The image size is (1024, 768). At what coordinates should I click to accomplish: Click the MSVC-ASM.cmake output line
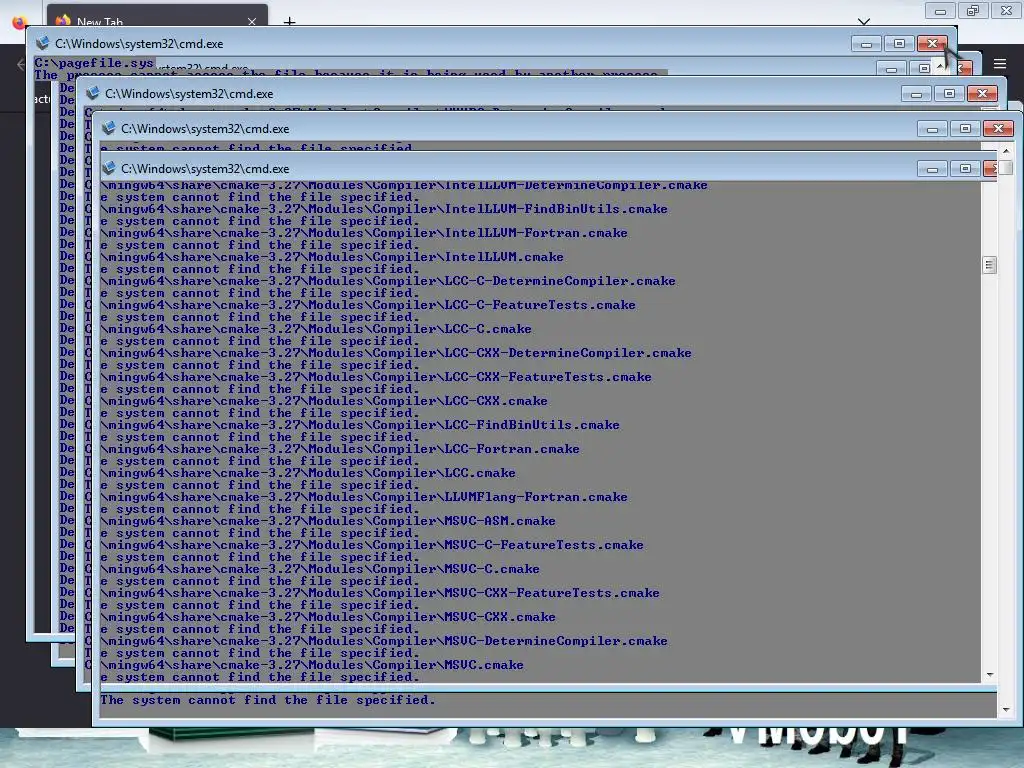[x=328, y=521]
